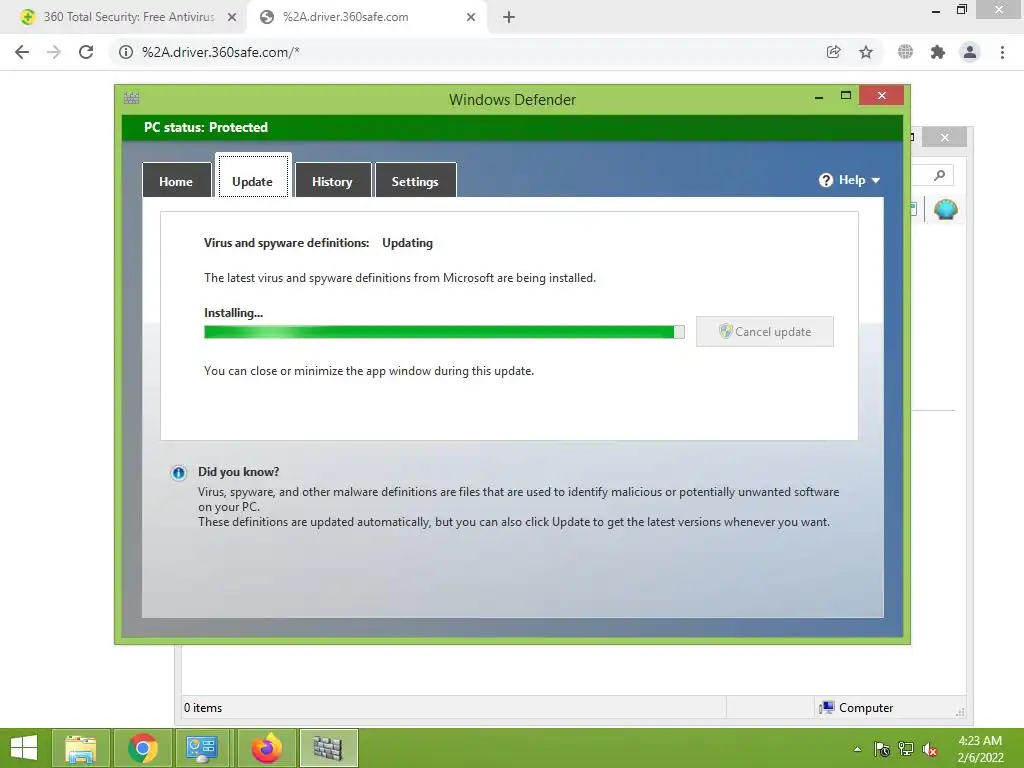This screenshot has width=1024, height=768.
Task: View site information icon in address bar
Action: [x=125, y=52]
